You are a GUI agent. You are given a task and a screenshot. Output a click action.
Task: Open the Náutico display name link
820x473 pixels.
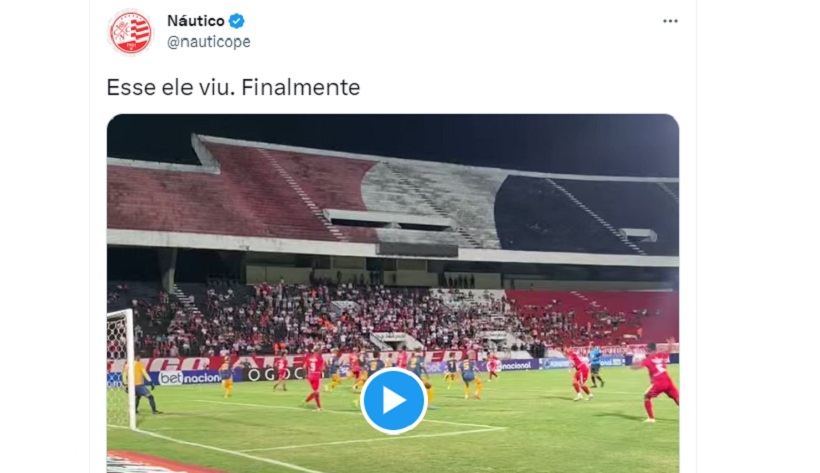[x=196, y=21]
